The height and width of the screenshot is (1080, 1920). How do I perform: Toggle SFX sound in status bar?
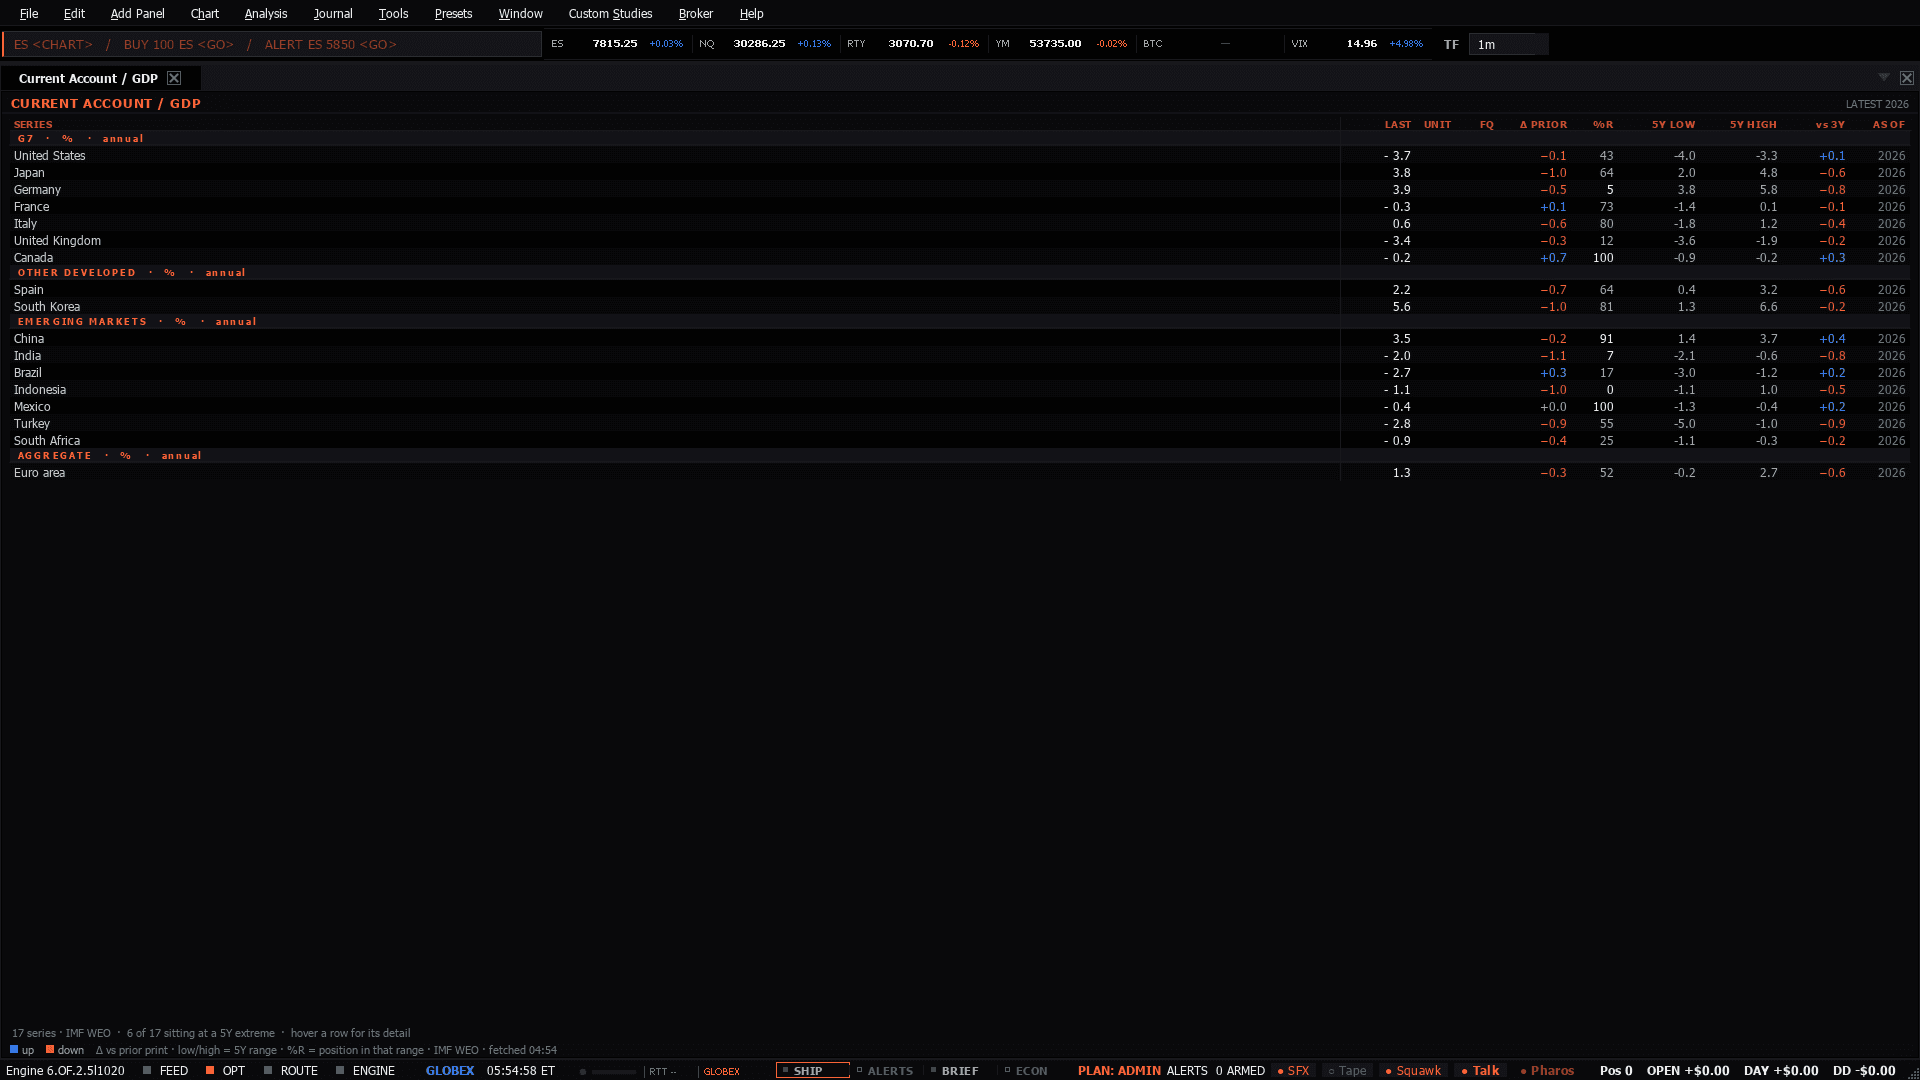tap(1293, 1071)
